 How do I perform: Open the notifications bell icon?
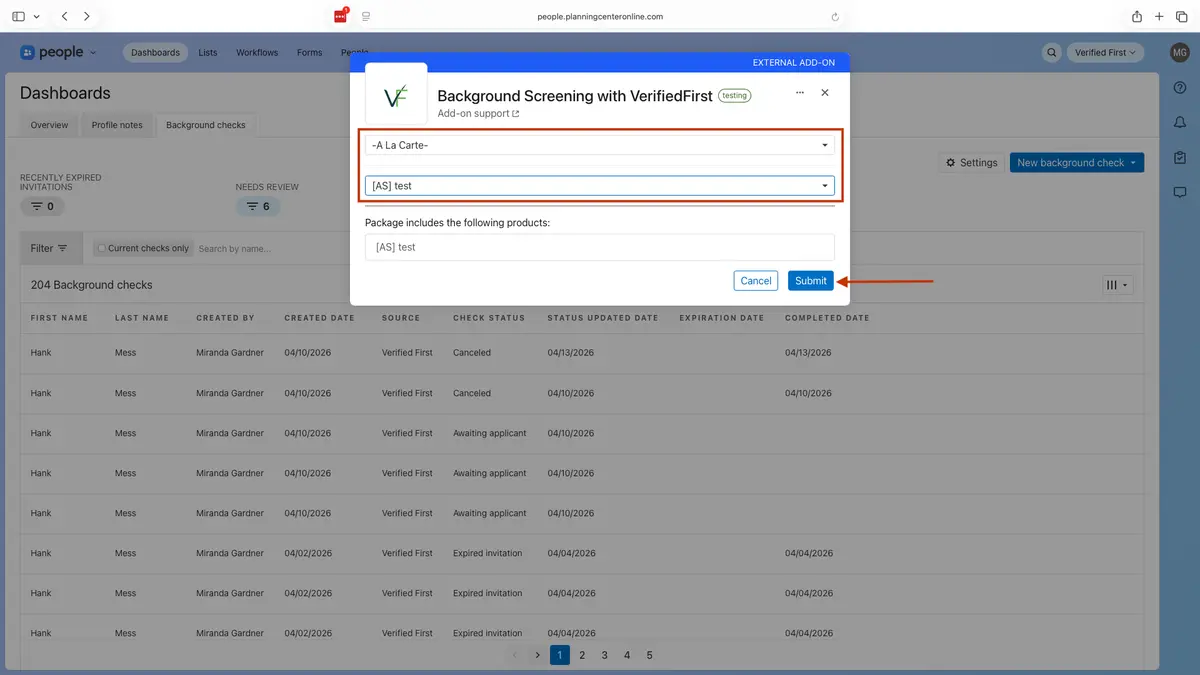[1180, 123]
